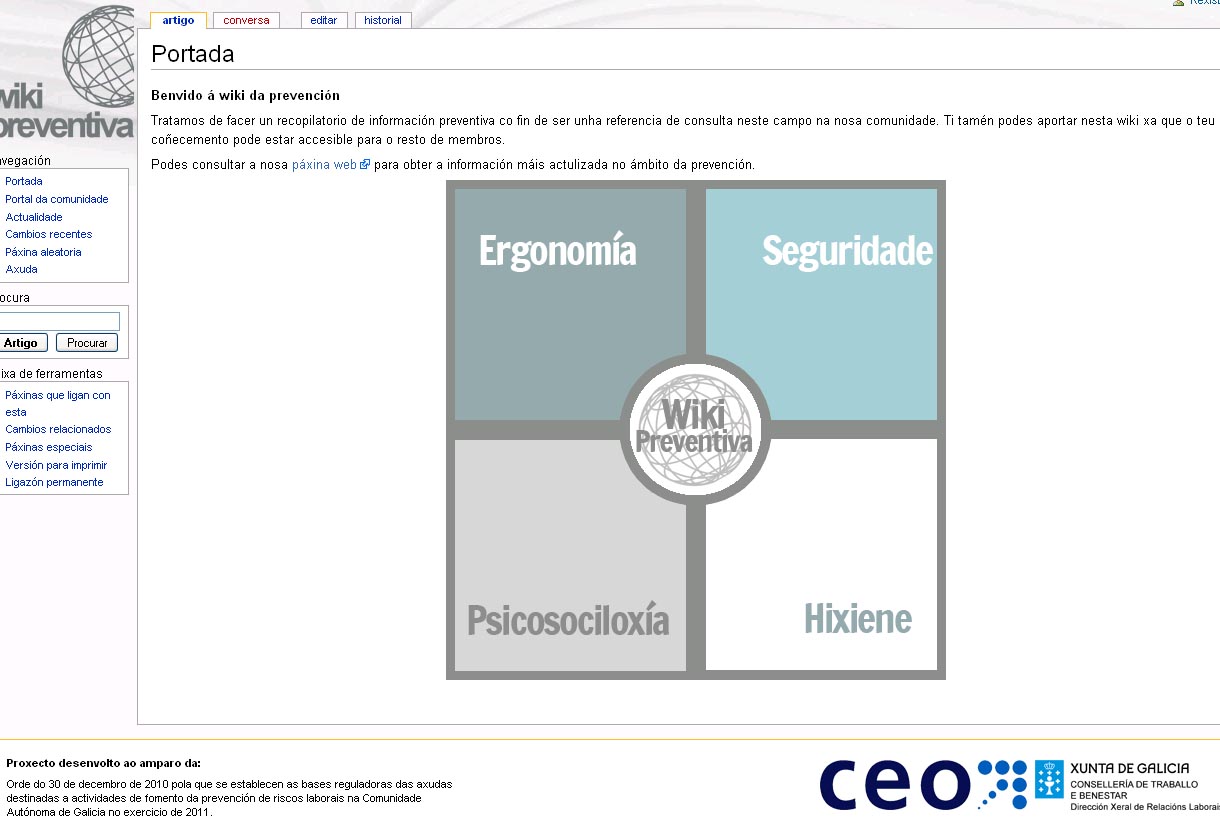The image size is (1220, 823).
Task: Open the editar tab
Action: (325, 20)
